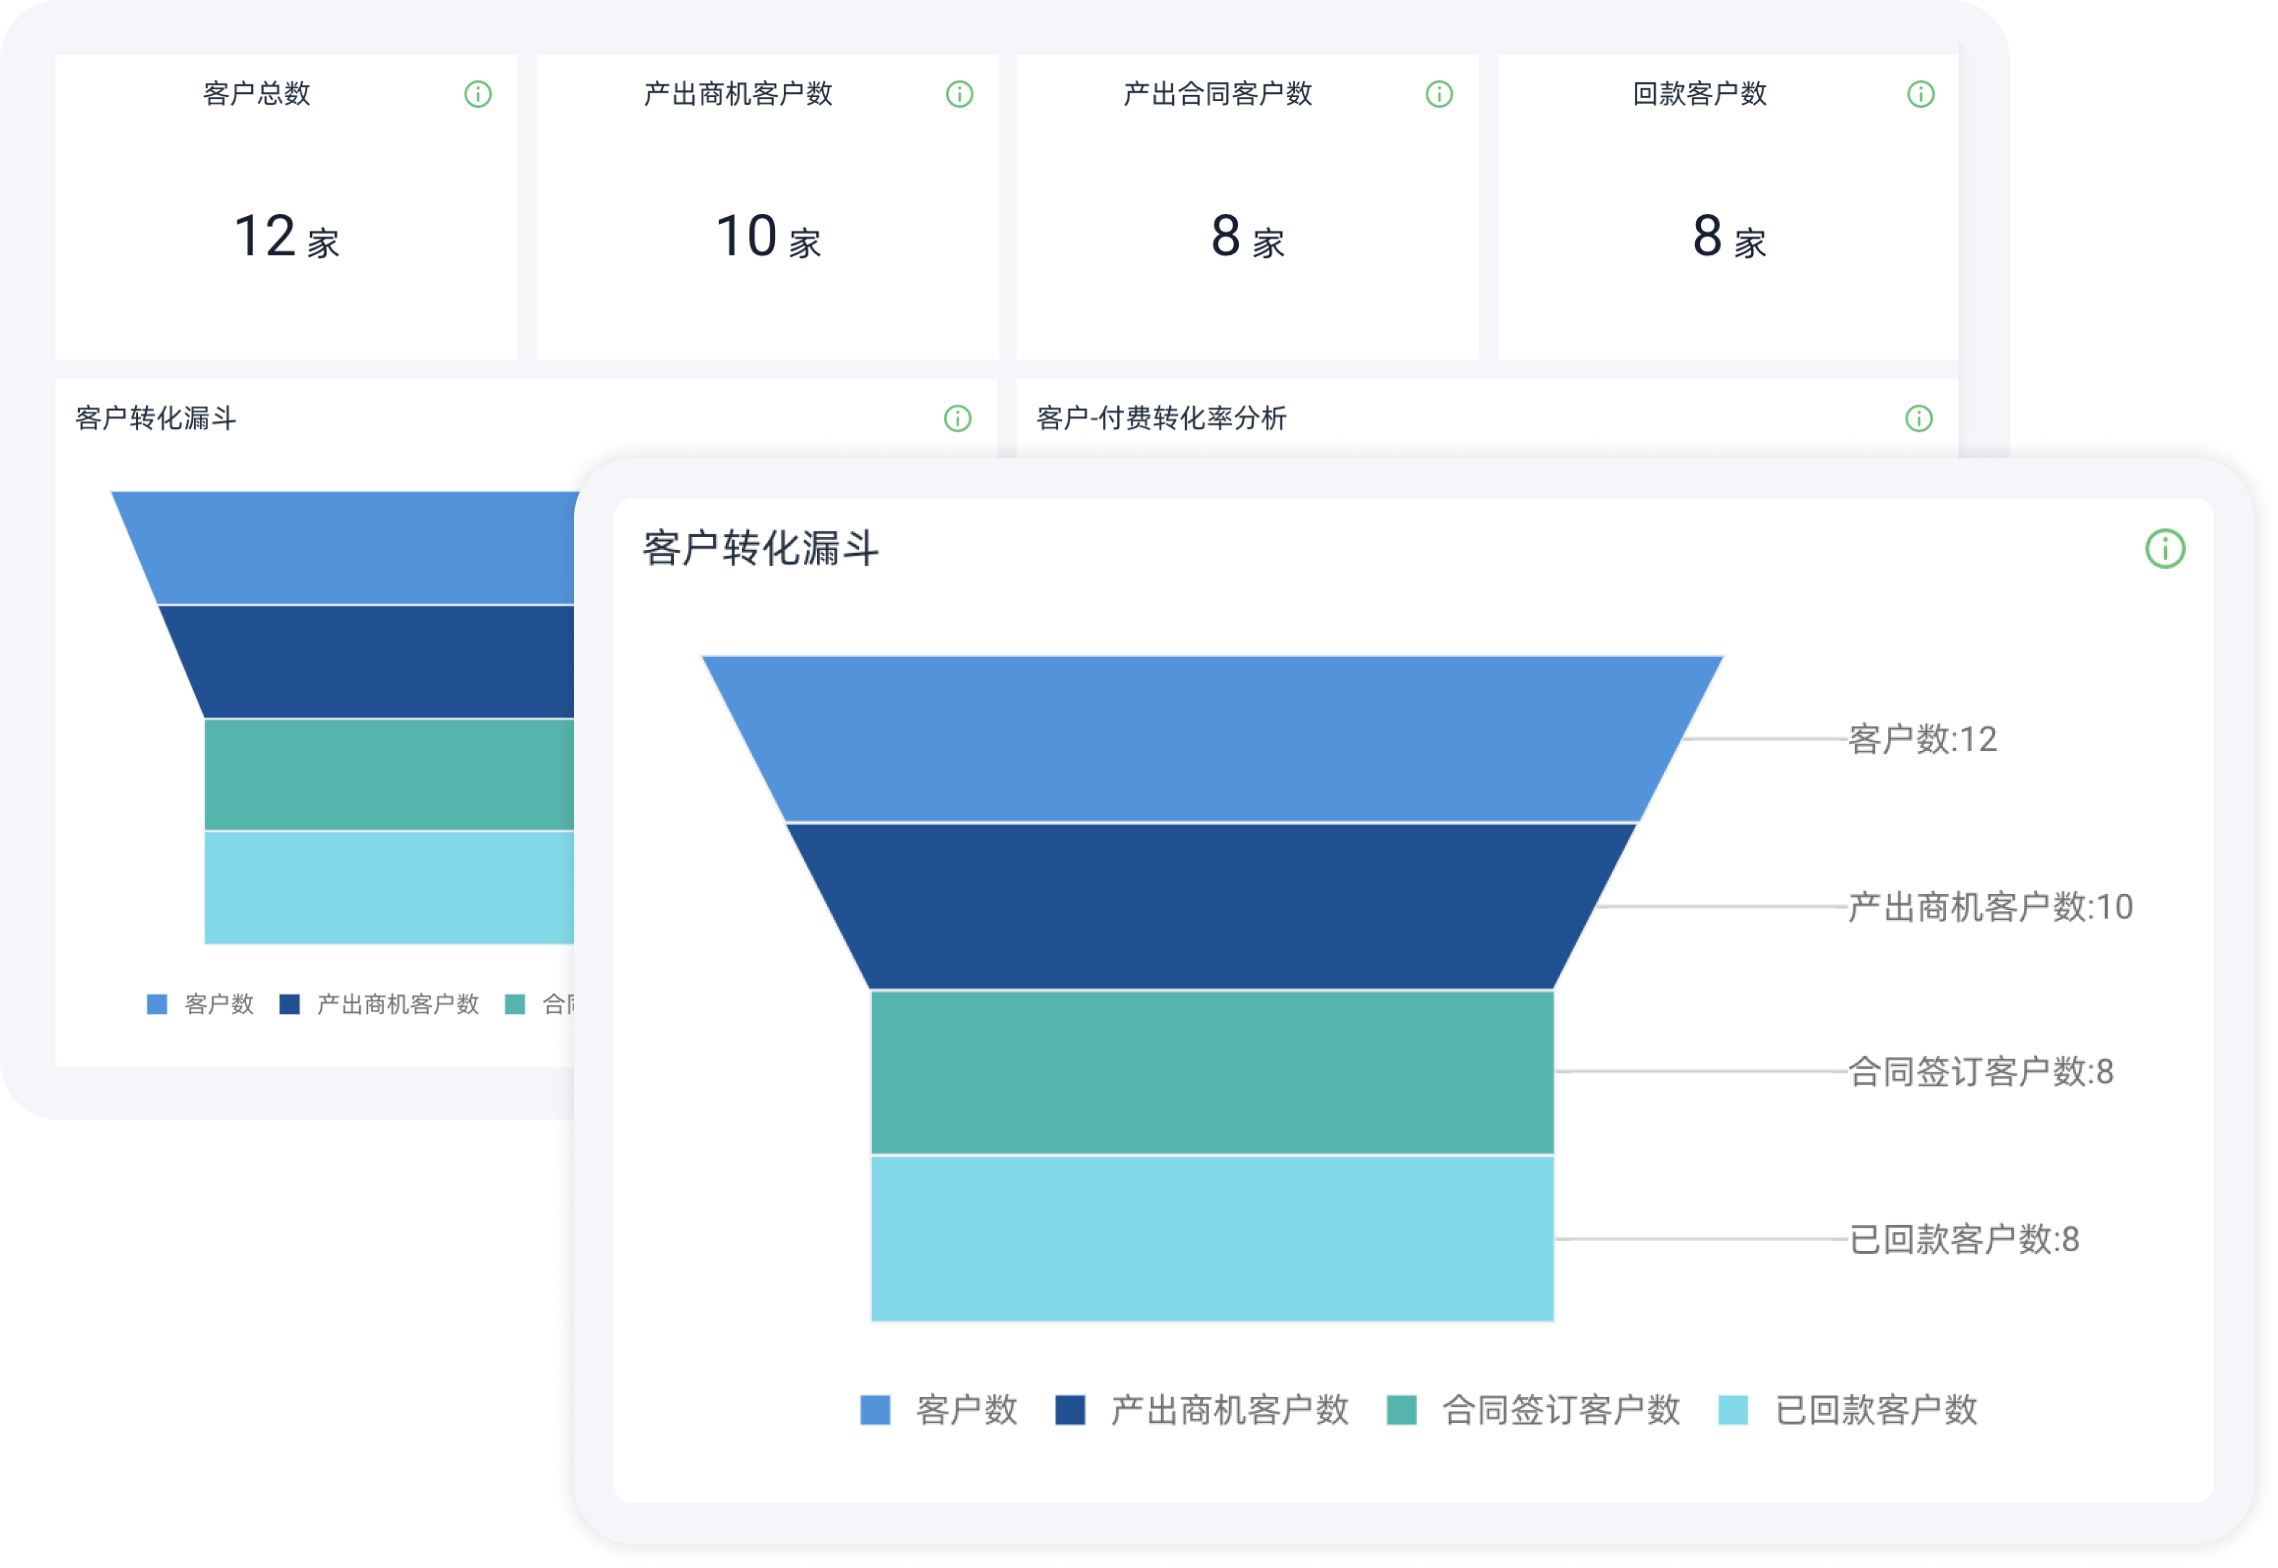Click info icon on 客户-付费转化率分析 panel

pyautogui.click(x=1918, y=418)
